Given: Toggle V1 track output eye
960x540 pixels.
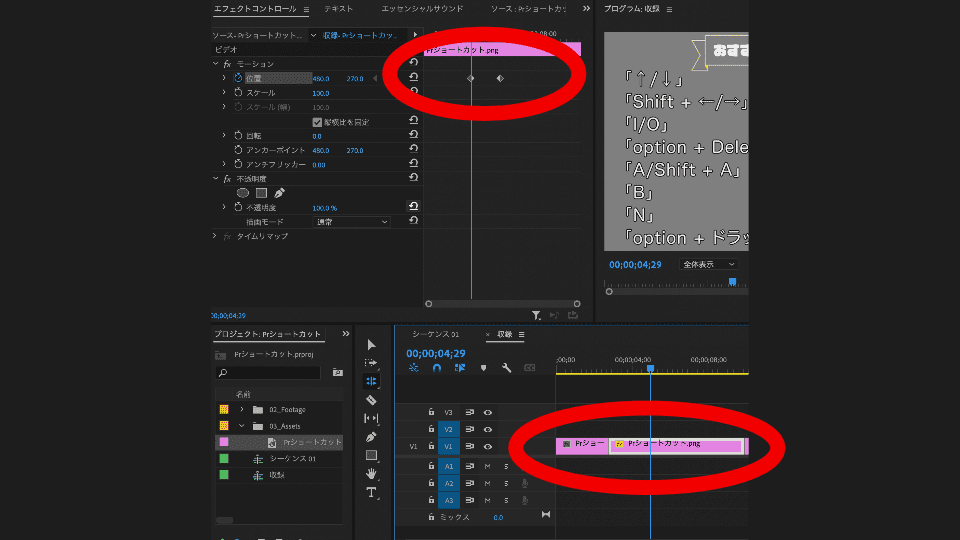Looking at the screenshot, I should click(487, 446).
